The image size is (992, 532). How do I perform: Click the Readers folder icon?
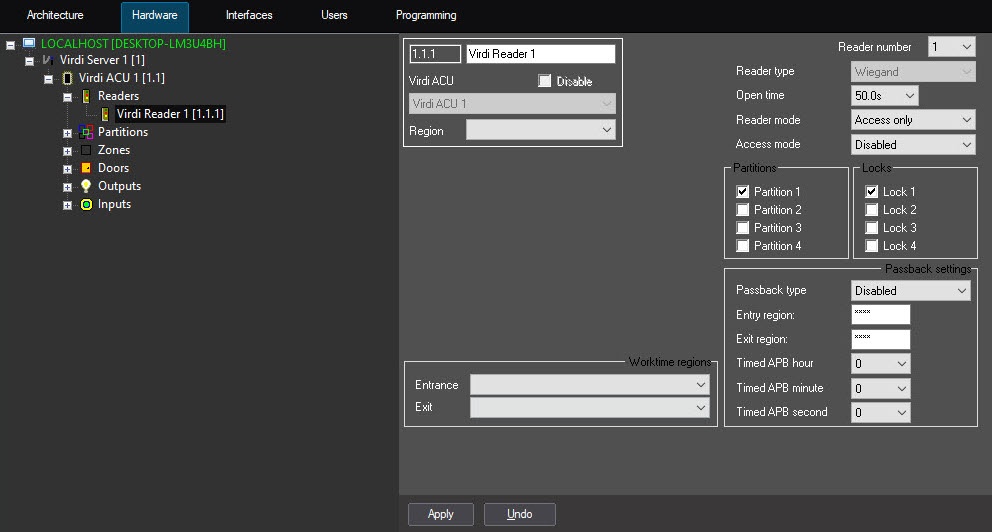[86, 96]
